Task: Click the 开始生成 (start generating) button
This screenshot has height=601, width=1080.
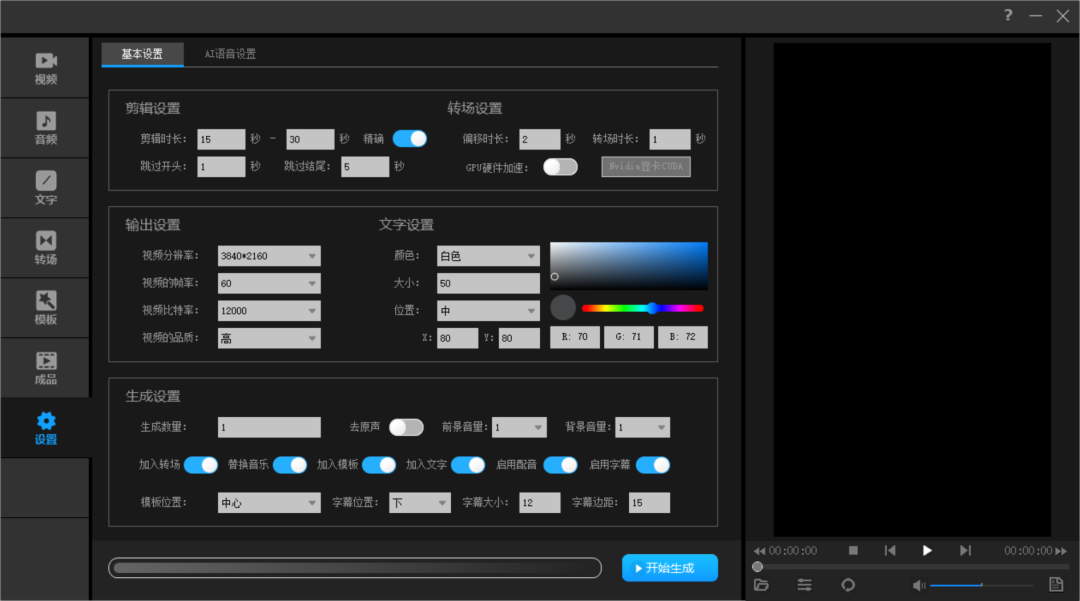Action: [669, 568]
